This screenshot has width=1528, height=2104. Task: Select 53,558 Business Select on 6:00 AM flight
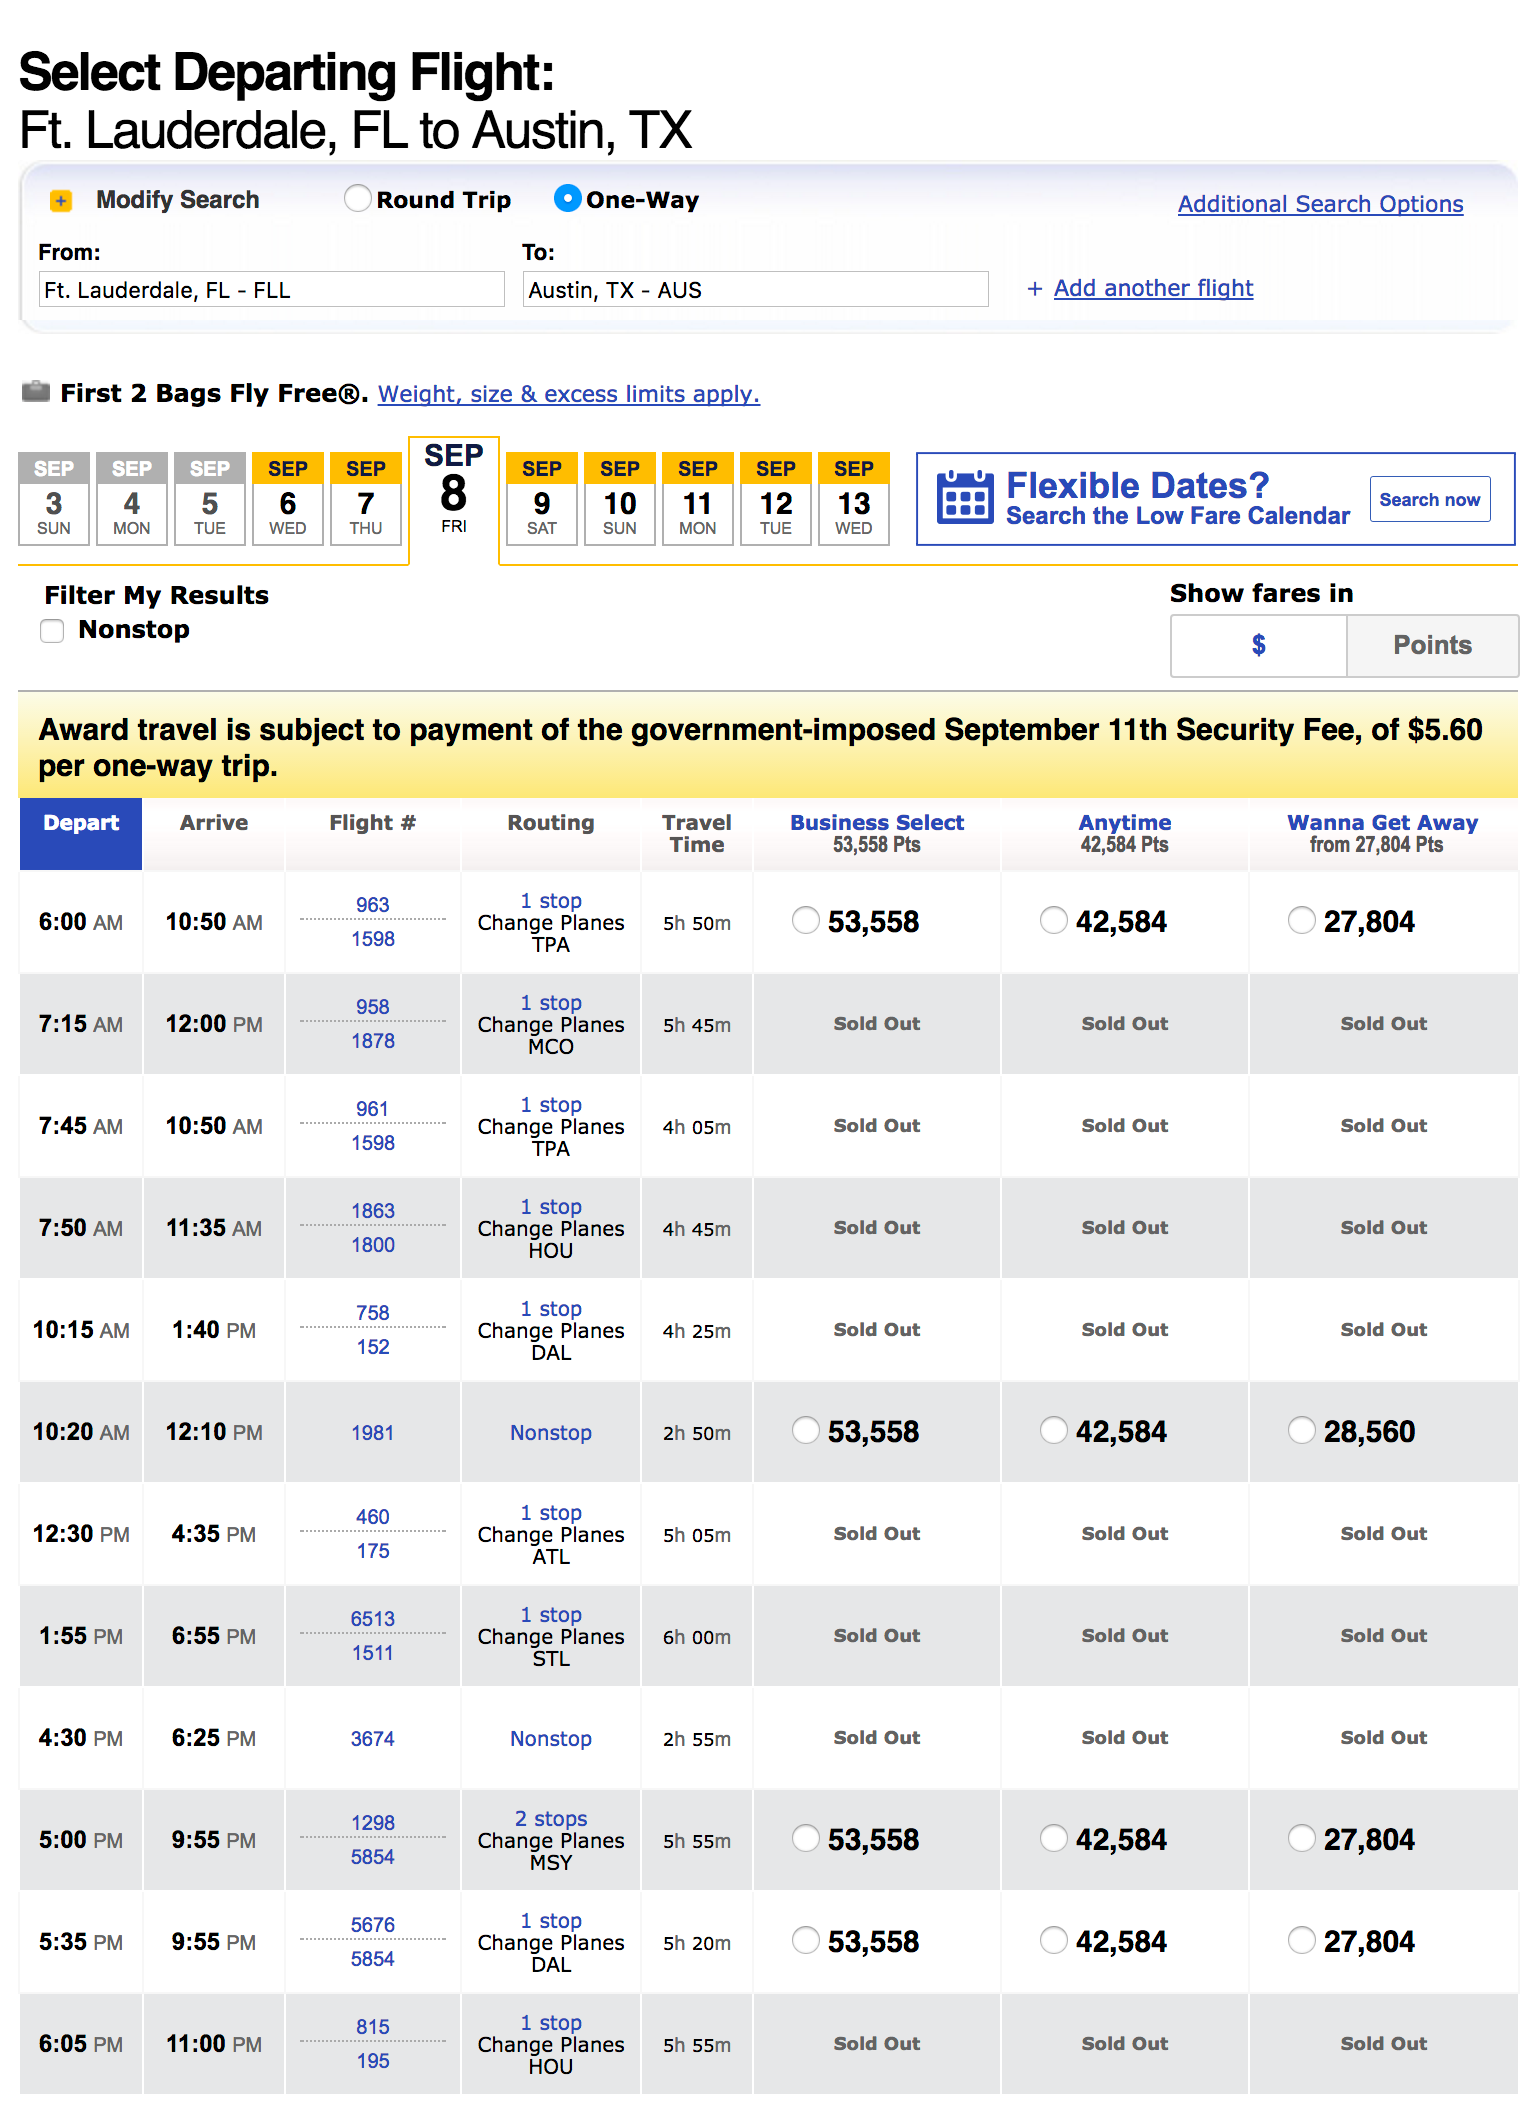point(805,920)
